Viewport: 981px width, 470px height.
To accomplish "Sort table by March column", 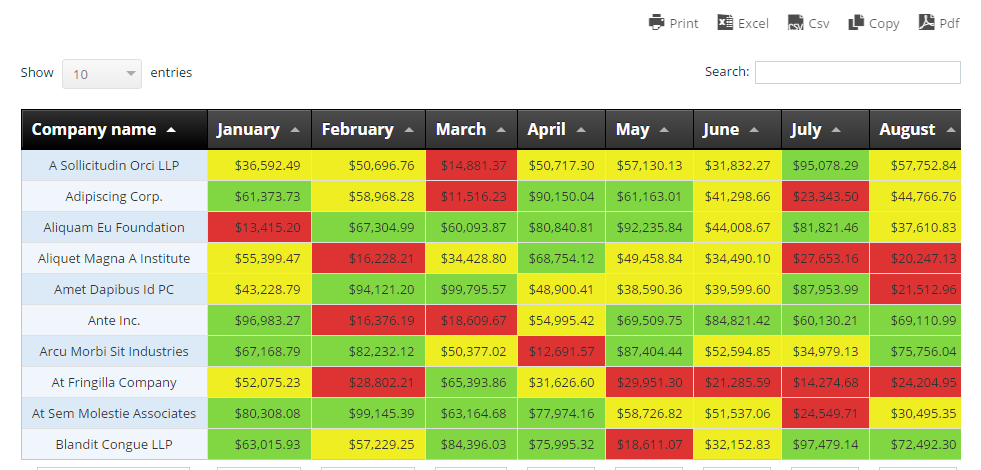I will coord(471,129).
